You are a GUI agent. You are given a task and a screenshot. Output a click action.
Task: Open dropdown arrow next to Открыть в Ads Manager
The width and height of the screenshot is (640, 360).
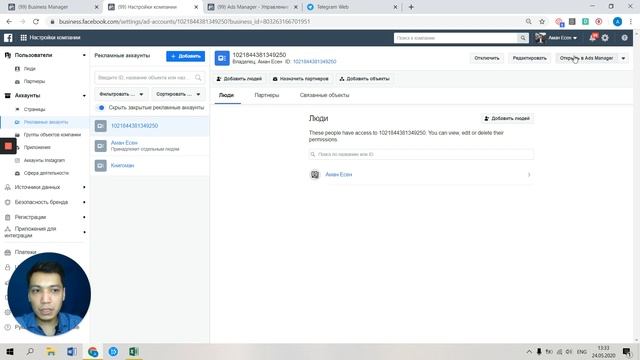point(623,58)
